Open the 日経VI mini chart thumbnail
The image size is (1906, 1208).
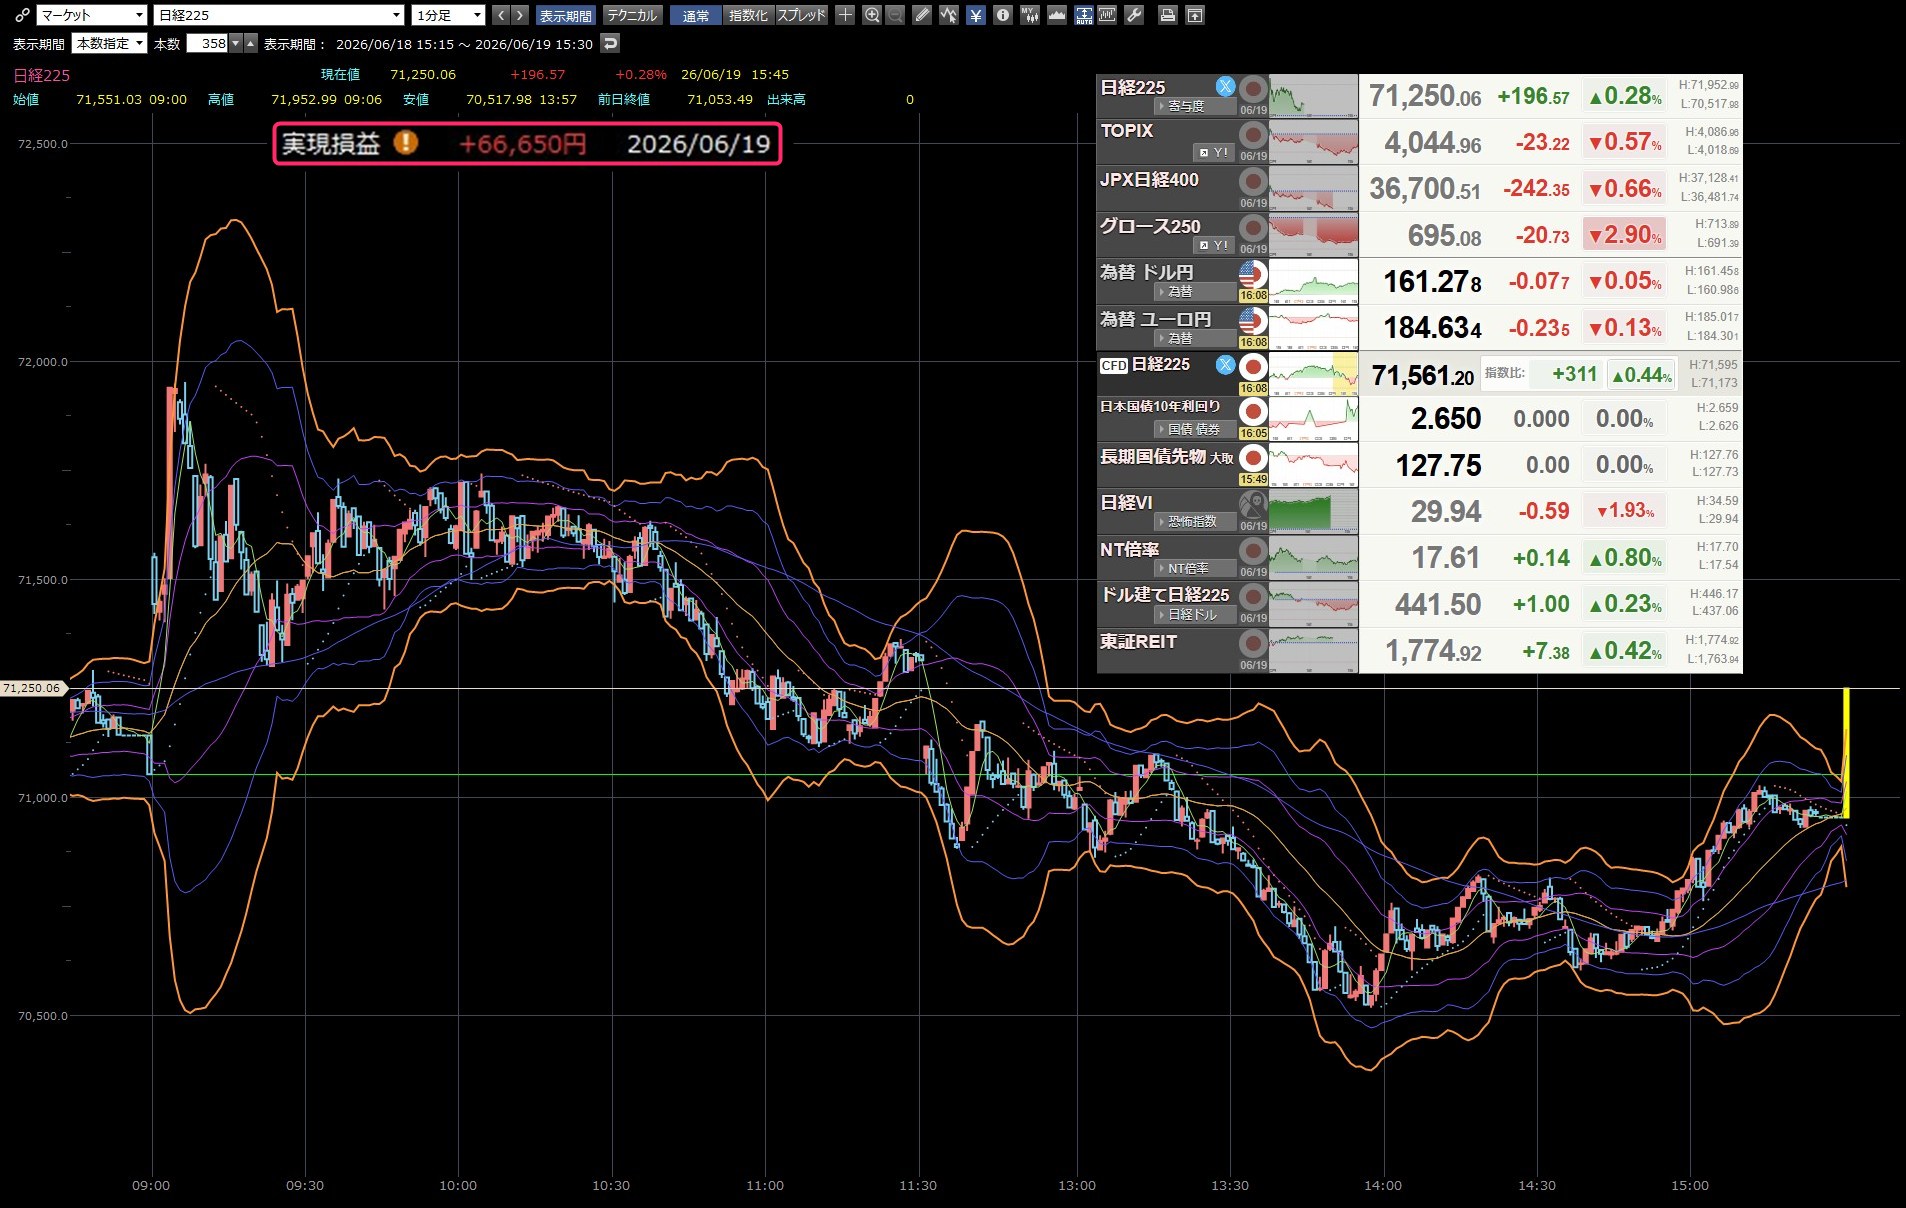click(1313, 510)
